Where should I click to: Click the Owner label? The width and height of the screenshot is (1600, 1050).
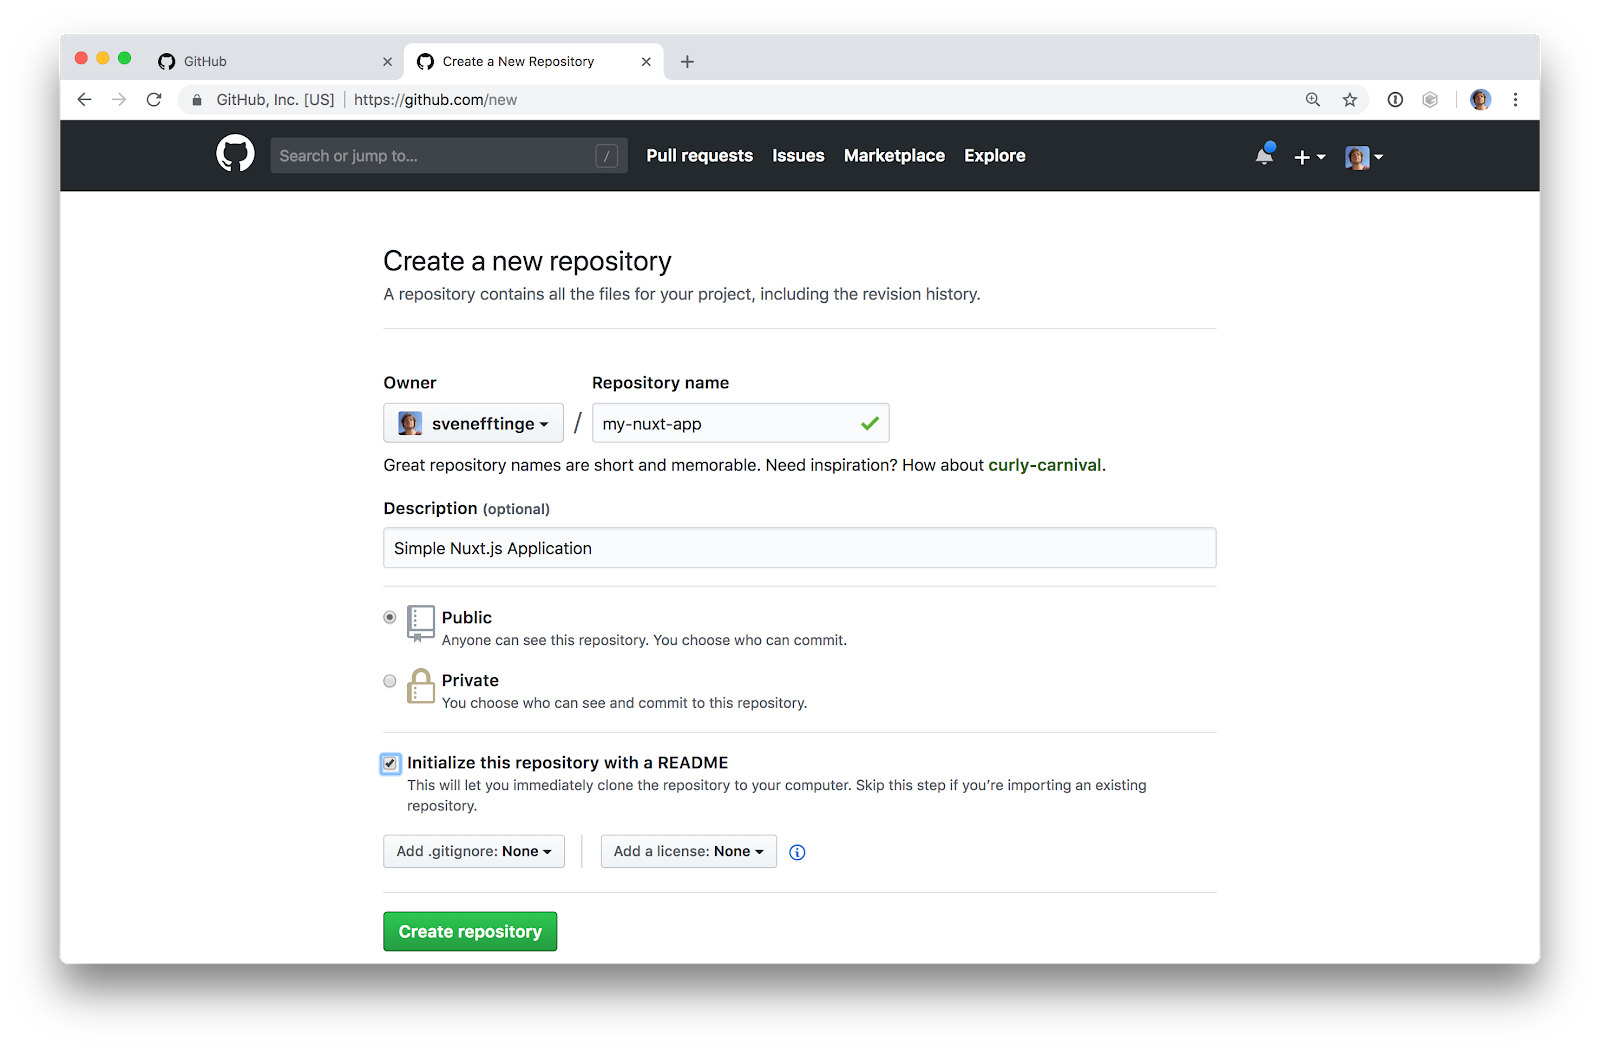point(410,383)
